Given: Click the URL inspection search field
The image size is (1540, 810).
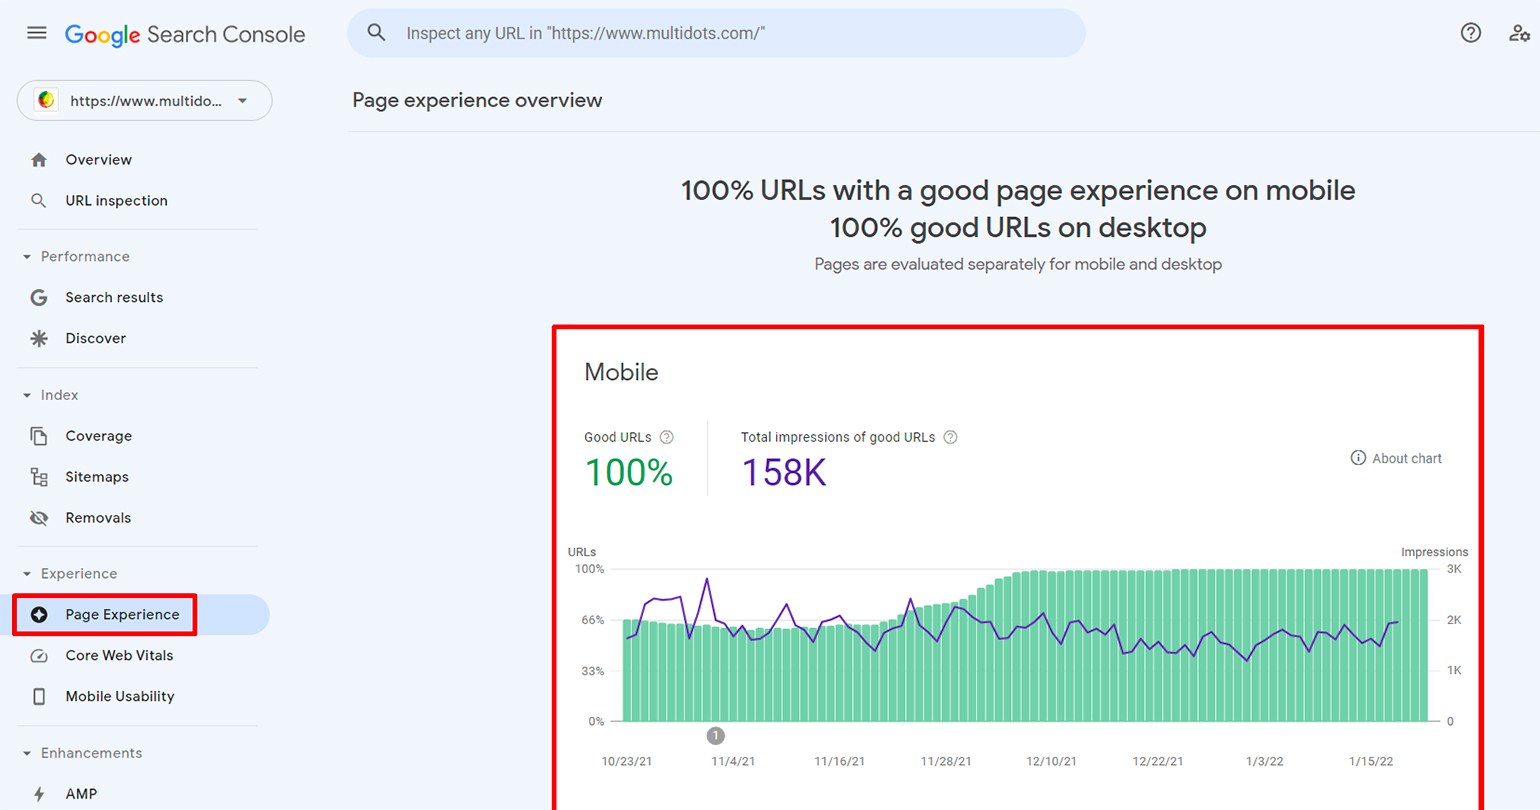Looking at the screenshot, I should (716, 33).
